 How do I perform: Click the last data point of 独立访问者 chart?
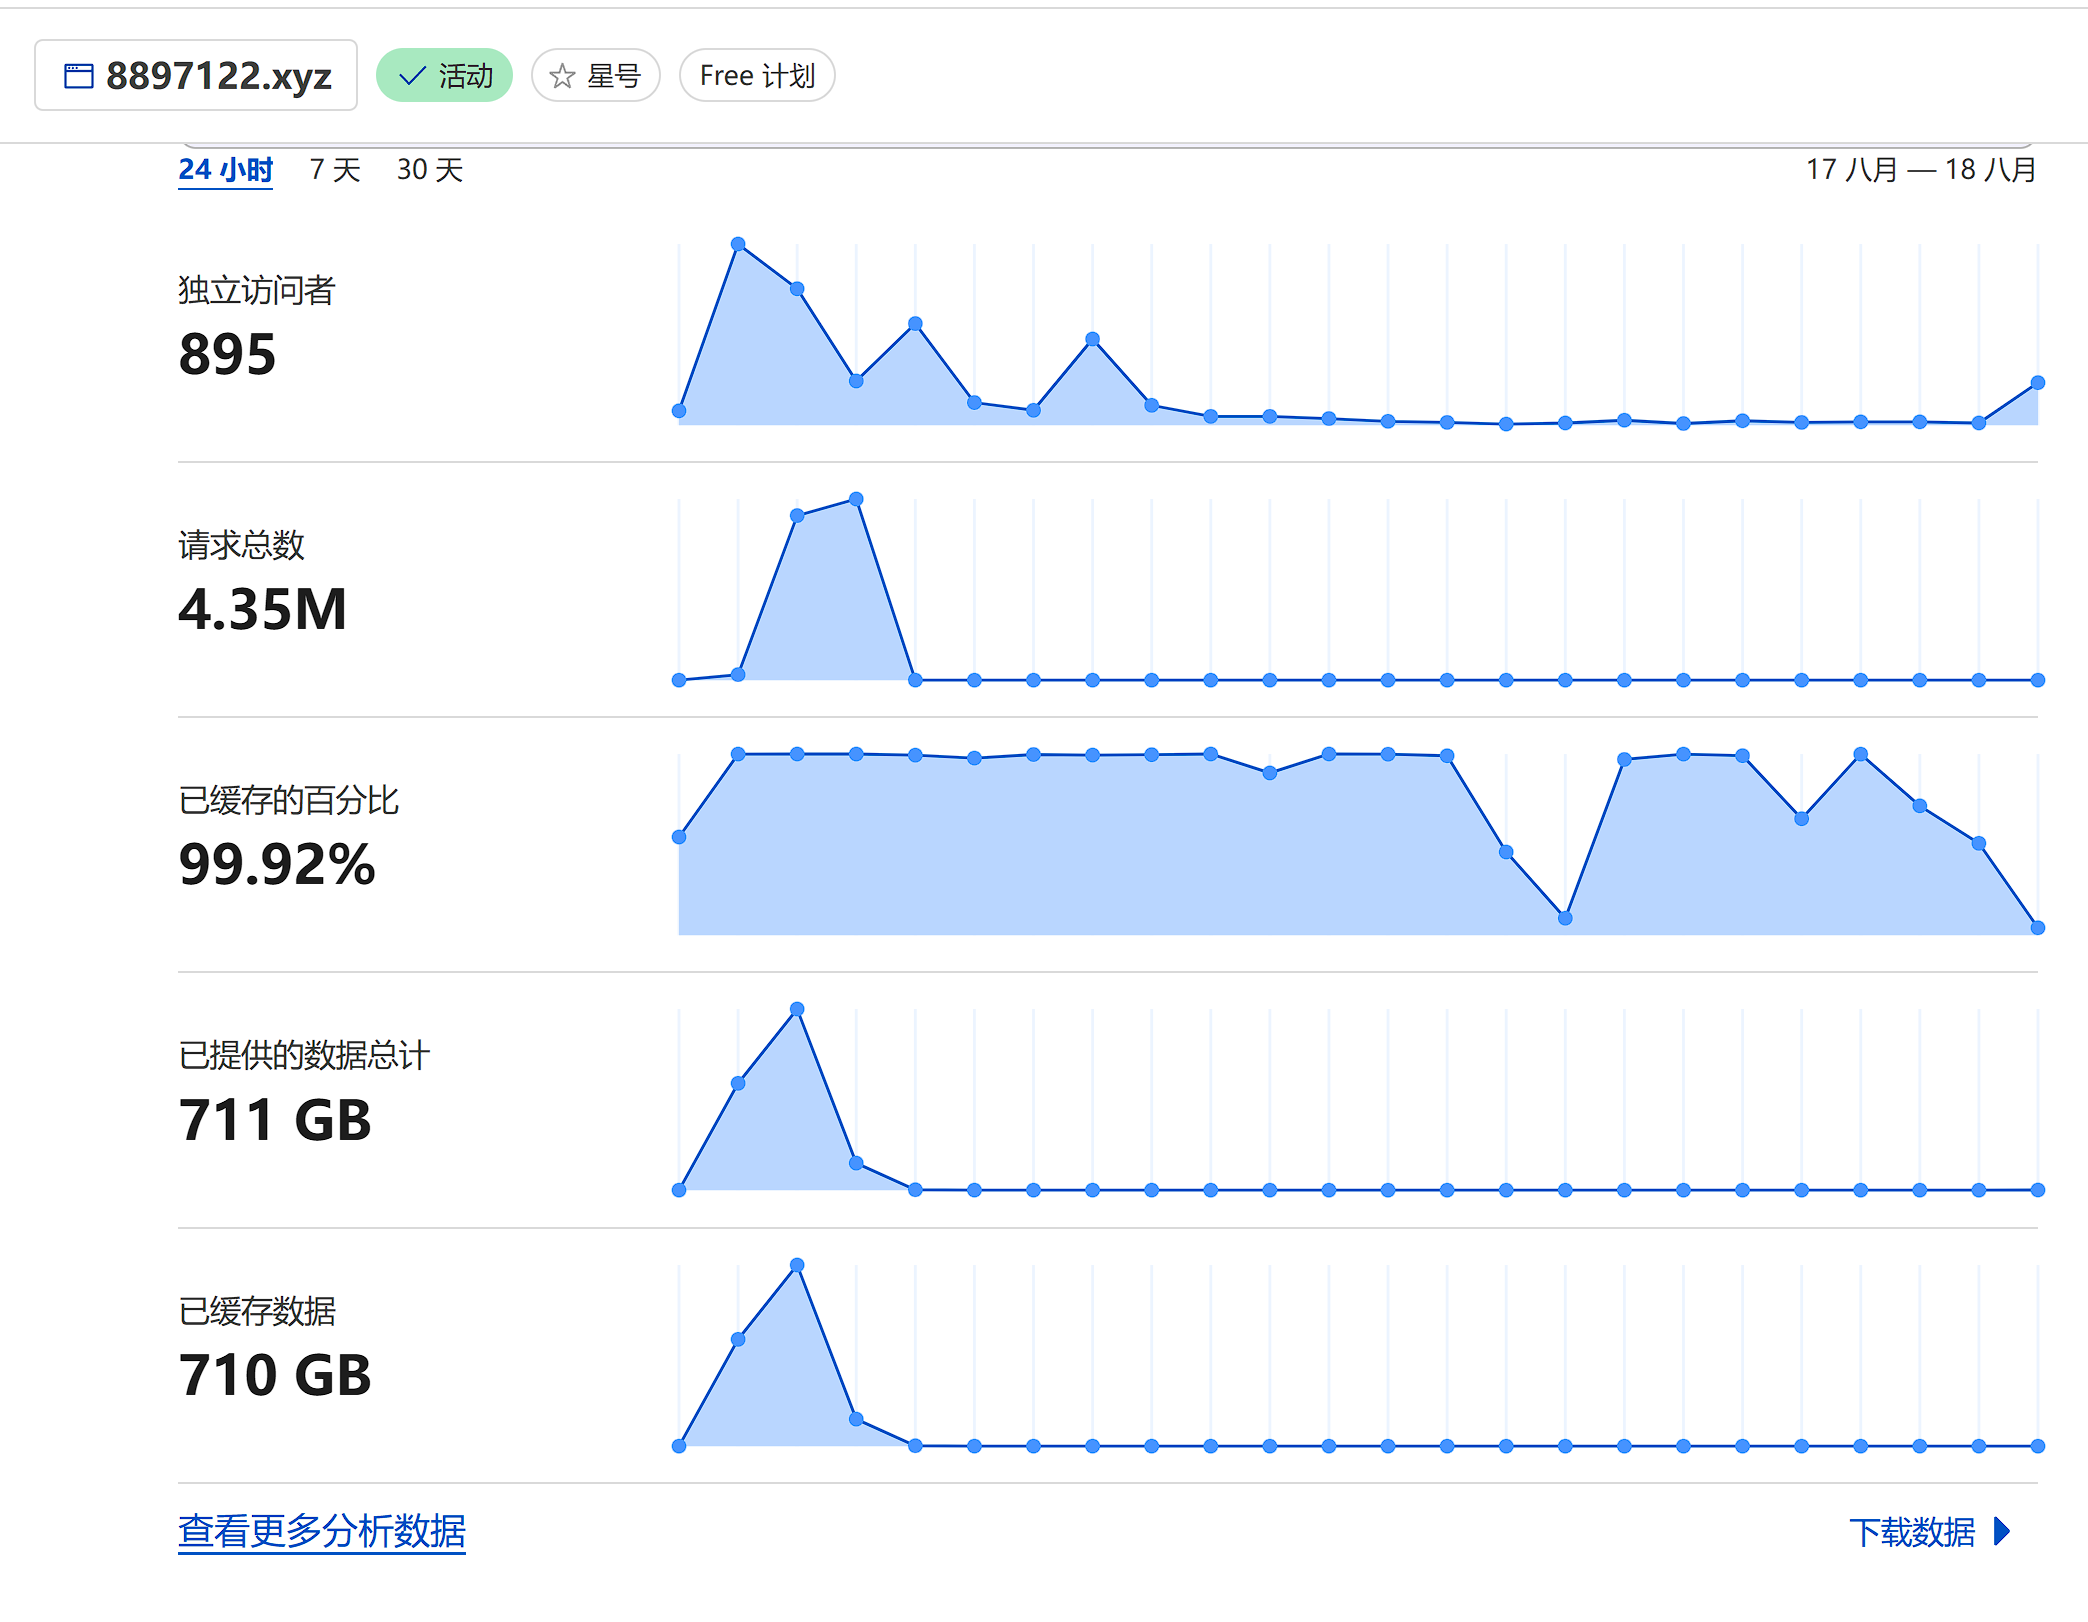click(x=2038, y=382)
